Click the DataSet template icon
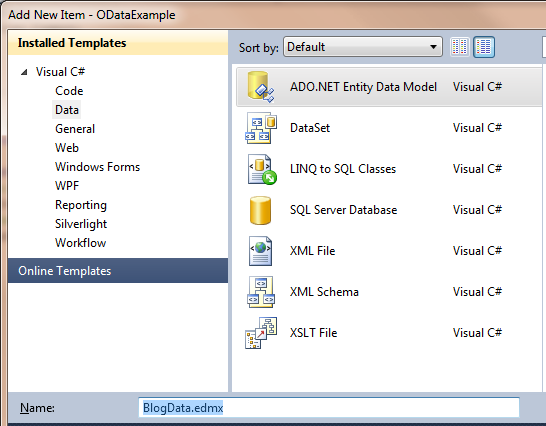 pos(261,128)
